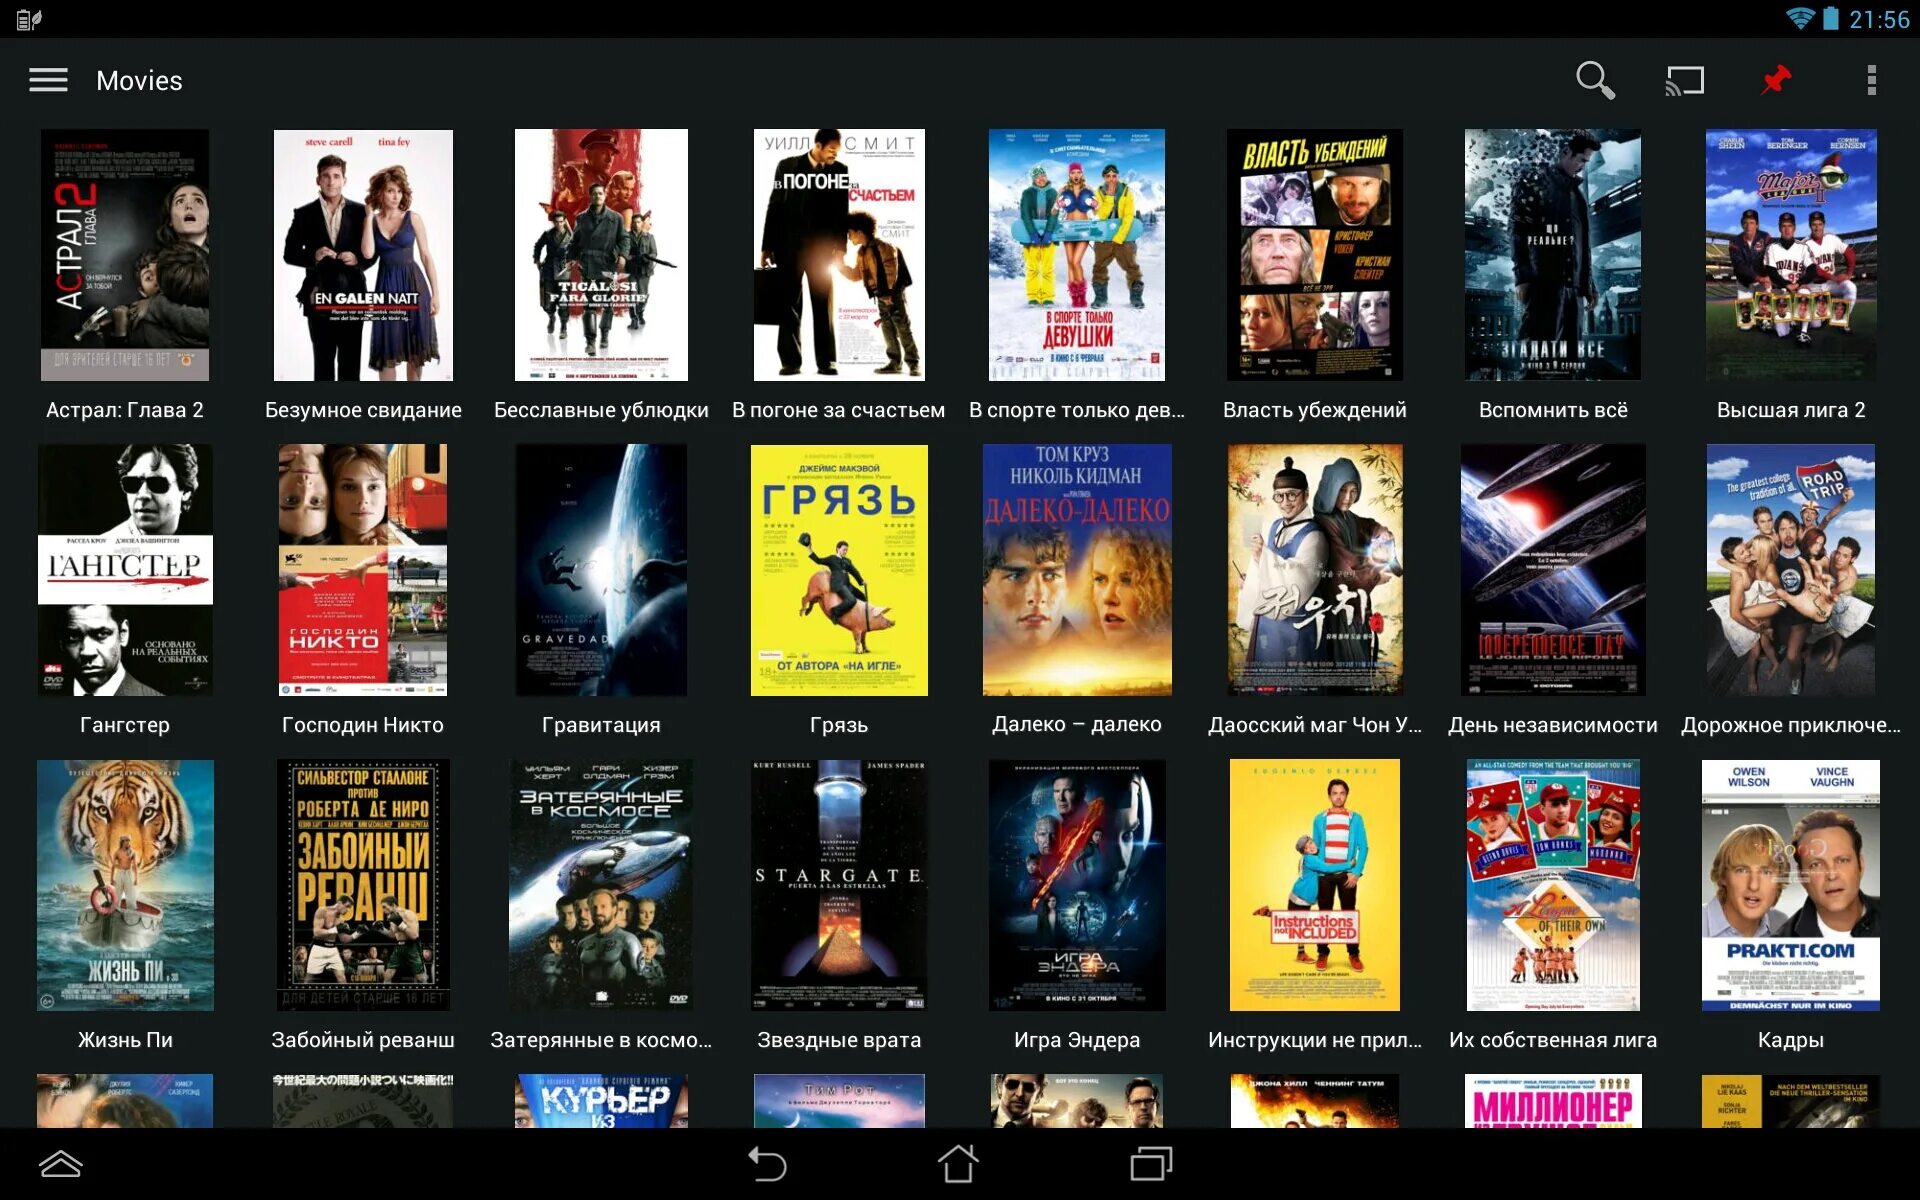
Task: Open the partially visible Курьер poster
Action: pos(601,1101)
